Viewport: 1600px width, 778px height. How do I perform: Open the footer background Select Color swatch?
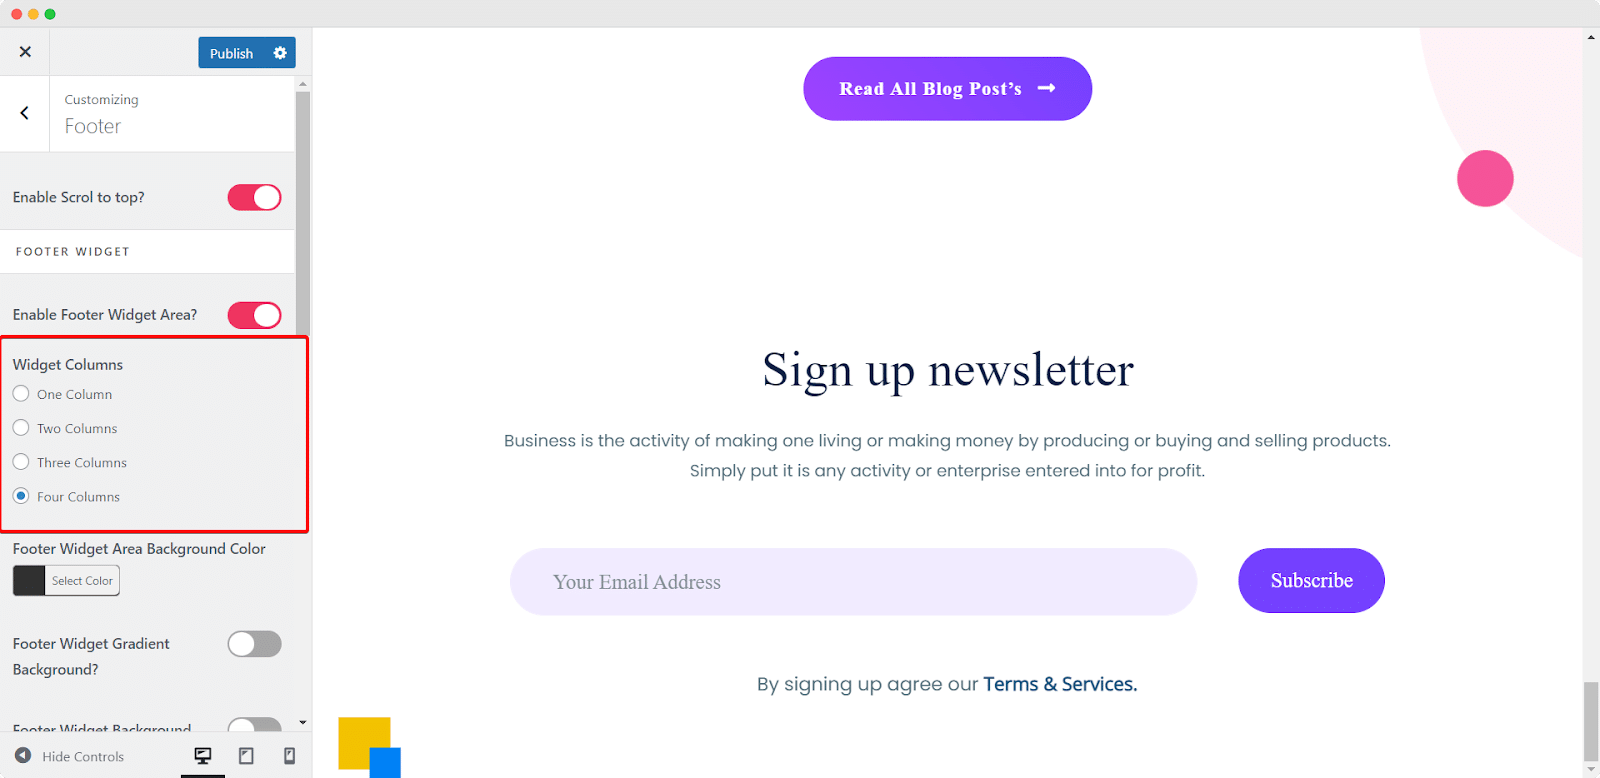pos(66,581)
